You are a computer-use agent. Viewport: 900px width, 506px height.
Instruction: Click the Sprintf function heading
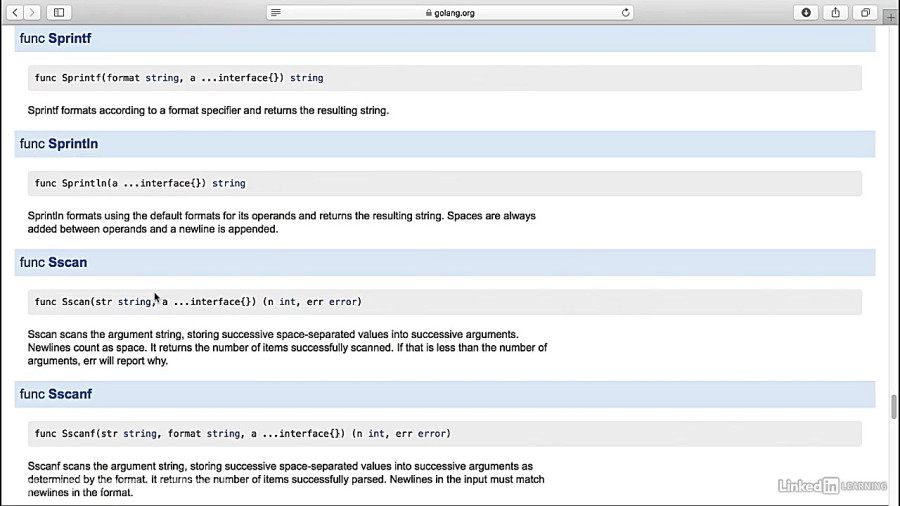click(x=70, y=38)
